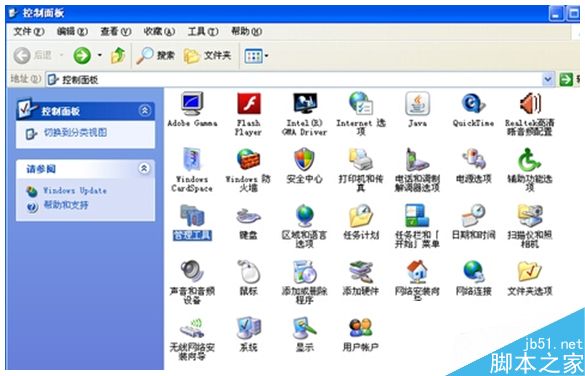
Task: Open the Windows Update link
Action: [x=75, y=191]
